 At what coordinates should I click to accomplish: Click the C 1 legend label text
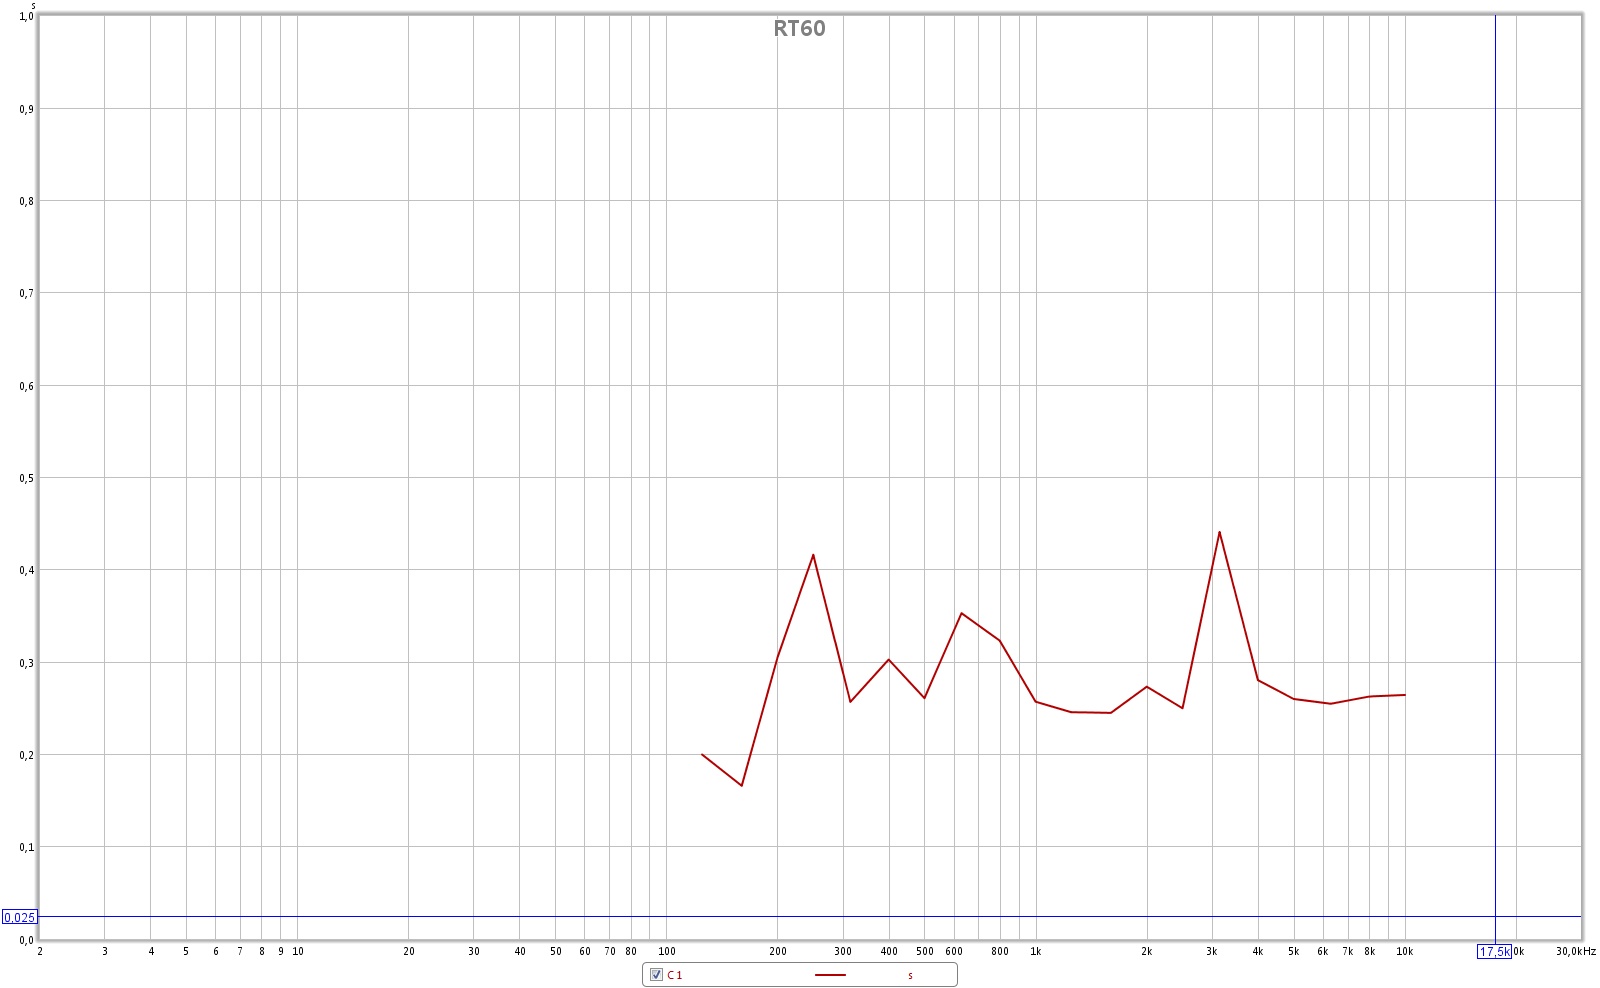(675, 975)
